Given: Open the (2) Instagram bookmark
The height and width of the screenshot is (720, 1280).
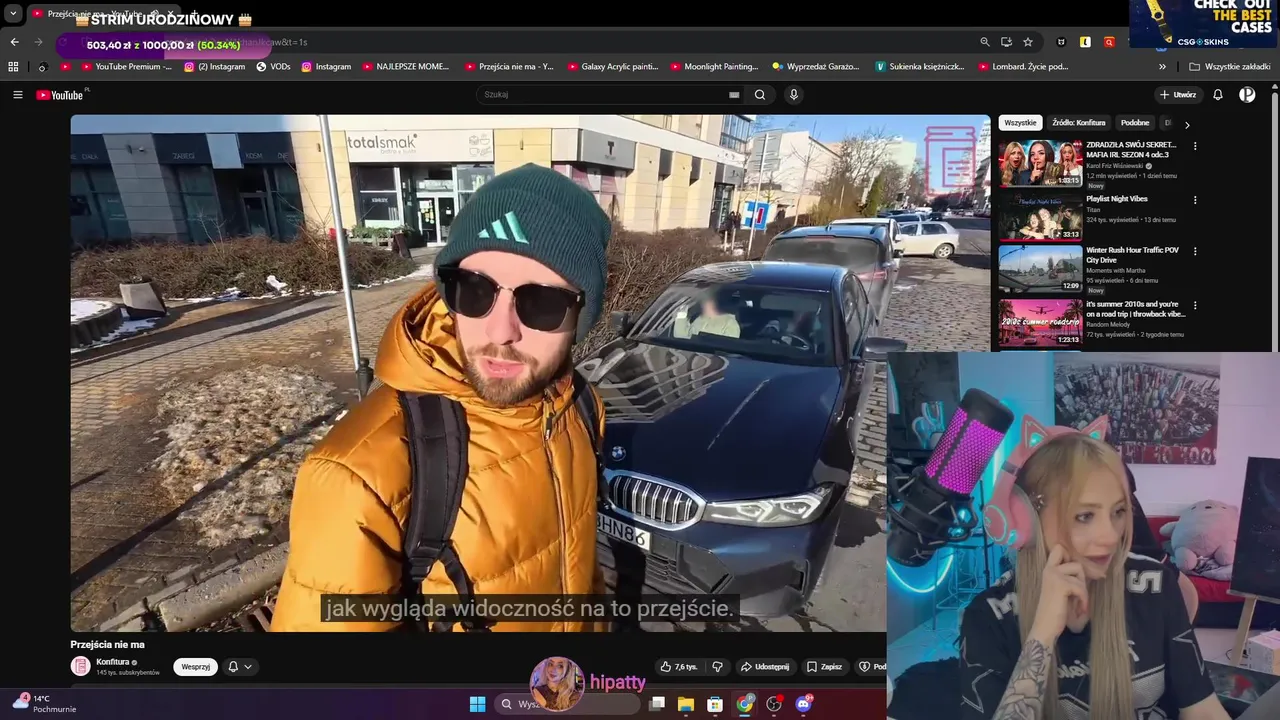Looking at the screenshot, I should [214, 67].
